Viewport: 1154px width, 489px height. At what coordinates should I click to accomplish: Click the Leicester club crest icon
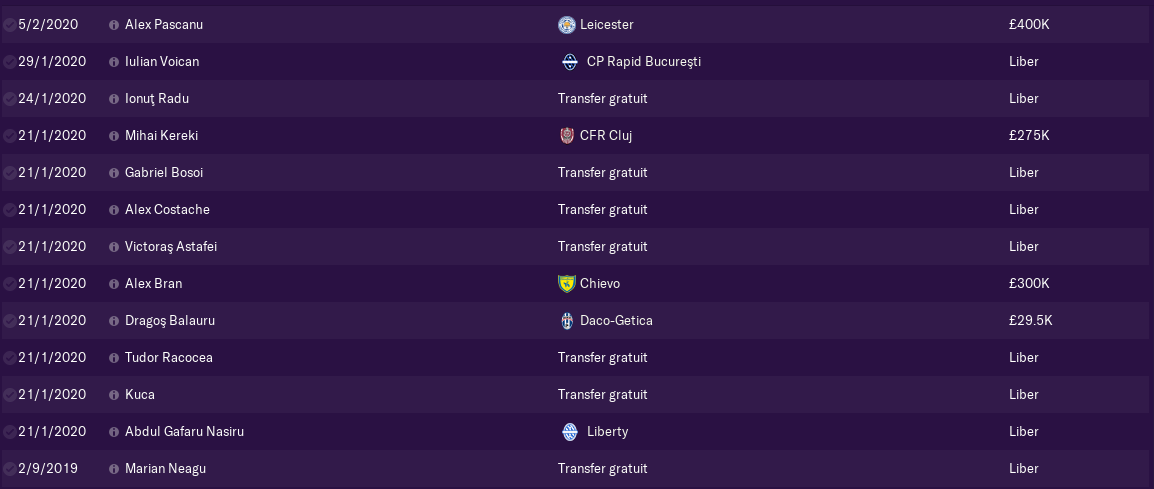(x=566, y=25)
